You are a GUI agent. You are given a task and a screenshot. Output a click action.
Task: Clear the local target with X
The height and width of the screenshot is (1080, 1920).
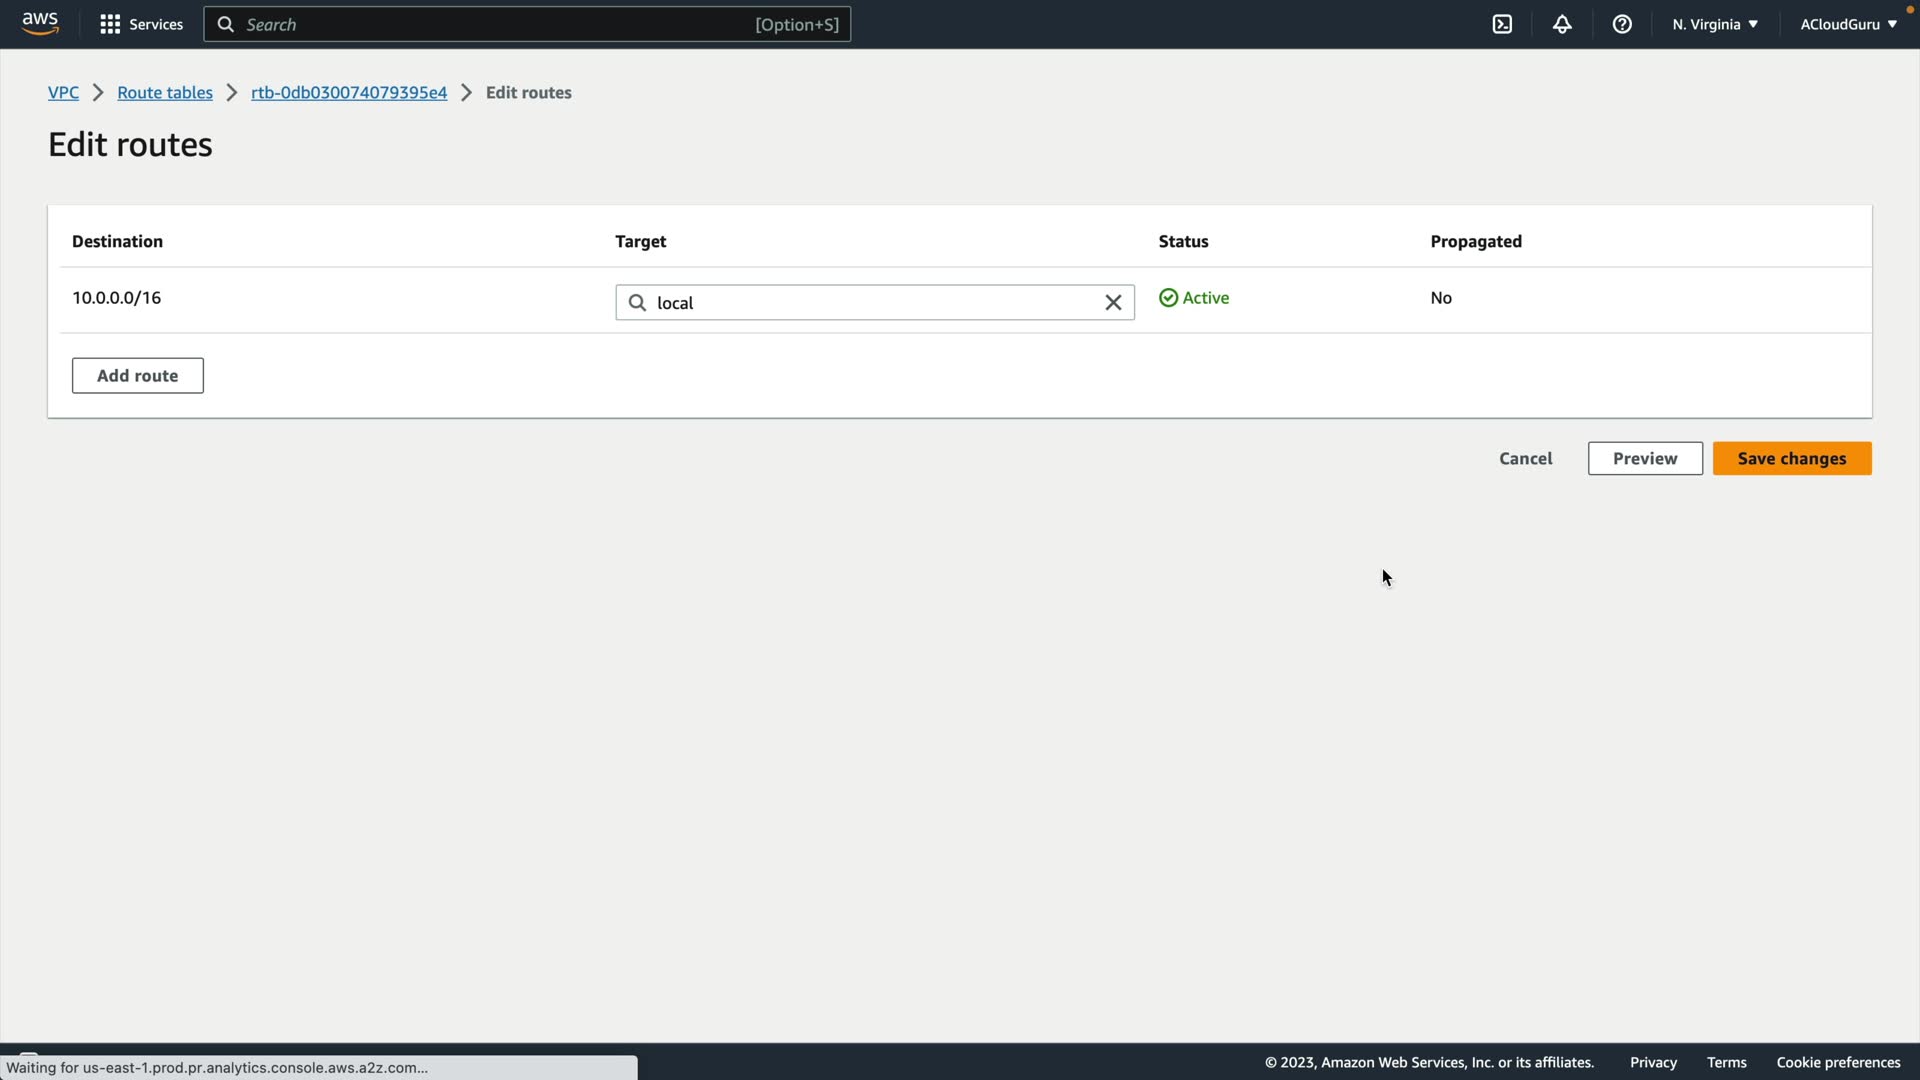point(1113,303)
